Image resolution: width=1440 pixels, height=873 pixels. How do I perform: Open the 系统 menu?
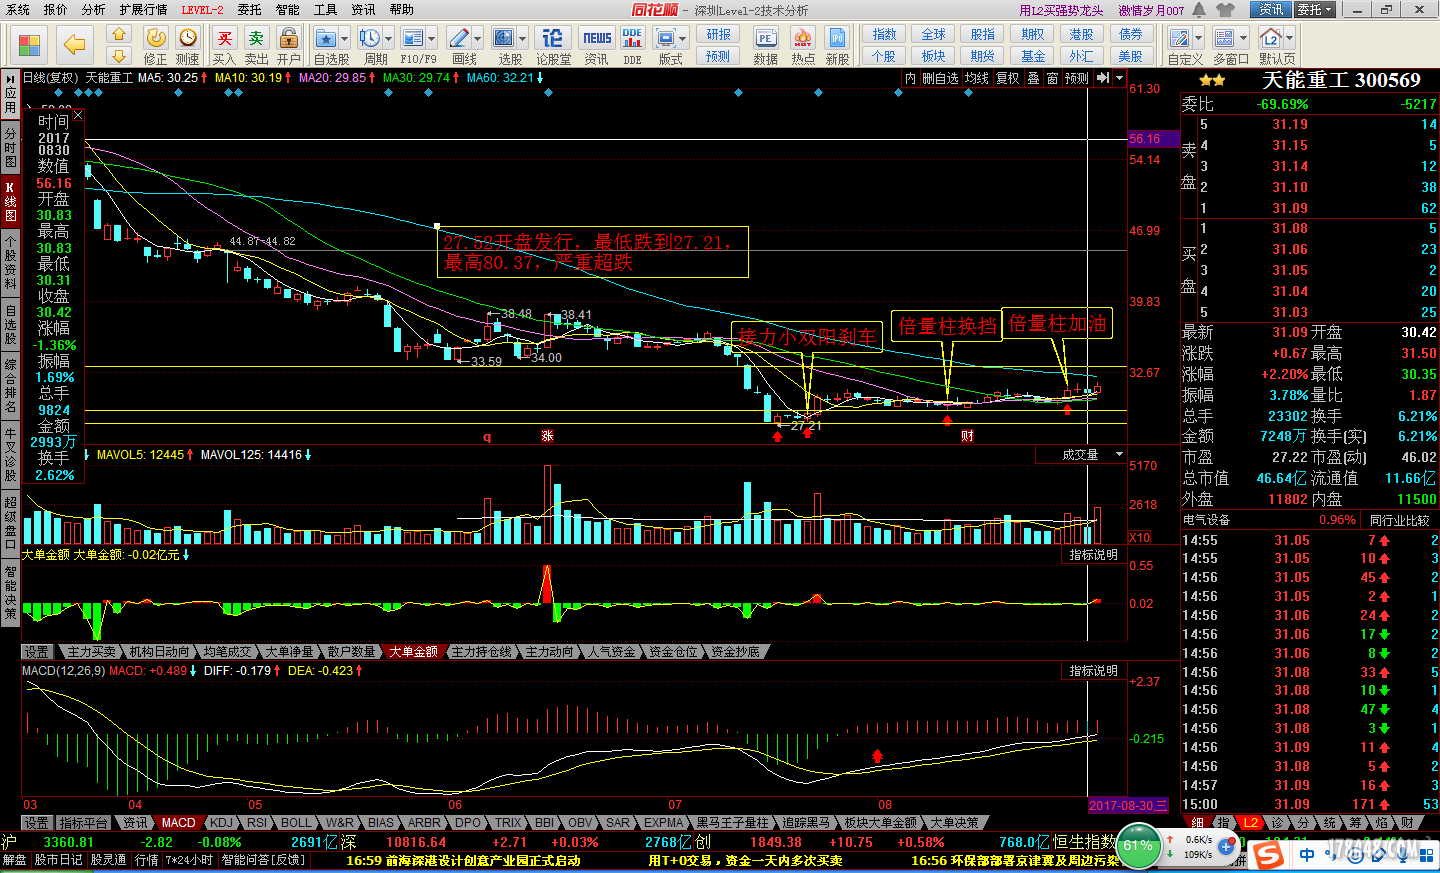[18, 10]
